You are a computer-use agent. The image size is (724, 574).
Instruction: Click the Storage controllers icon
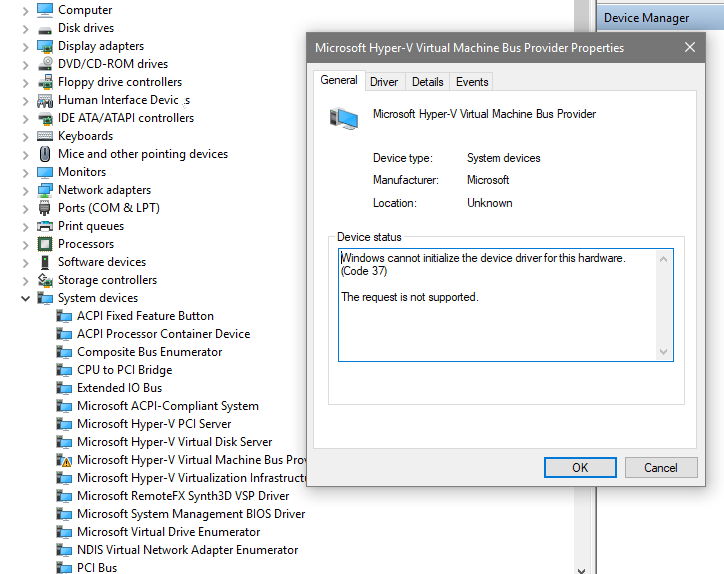45,280
